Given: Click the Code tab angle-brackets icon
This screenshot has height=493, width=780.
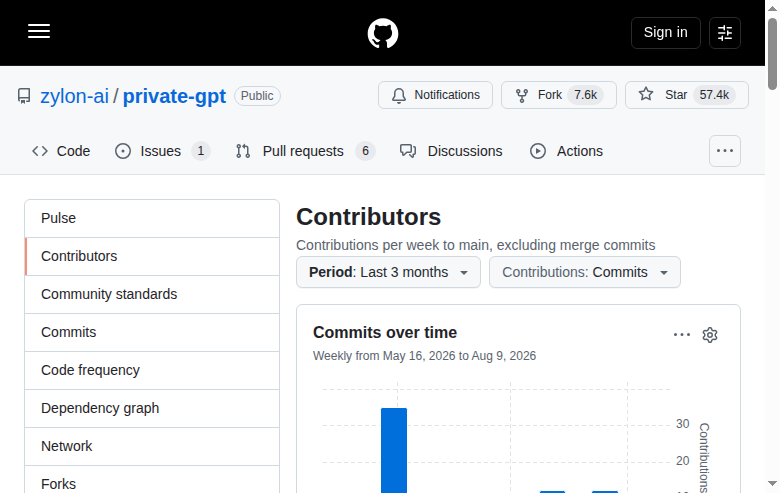Looking at the screenshot, I should (x=40, y=151).
